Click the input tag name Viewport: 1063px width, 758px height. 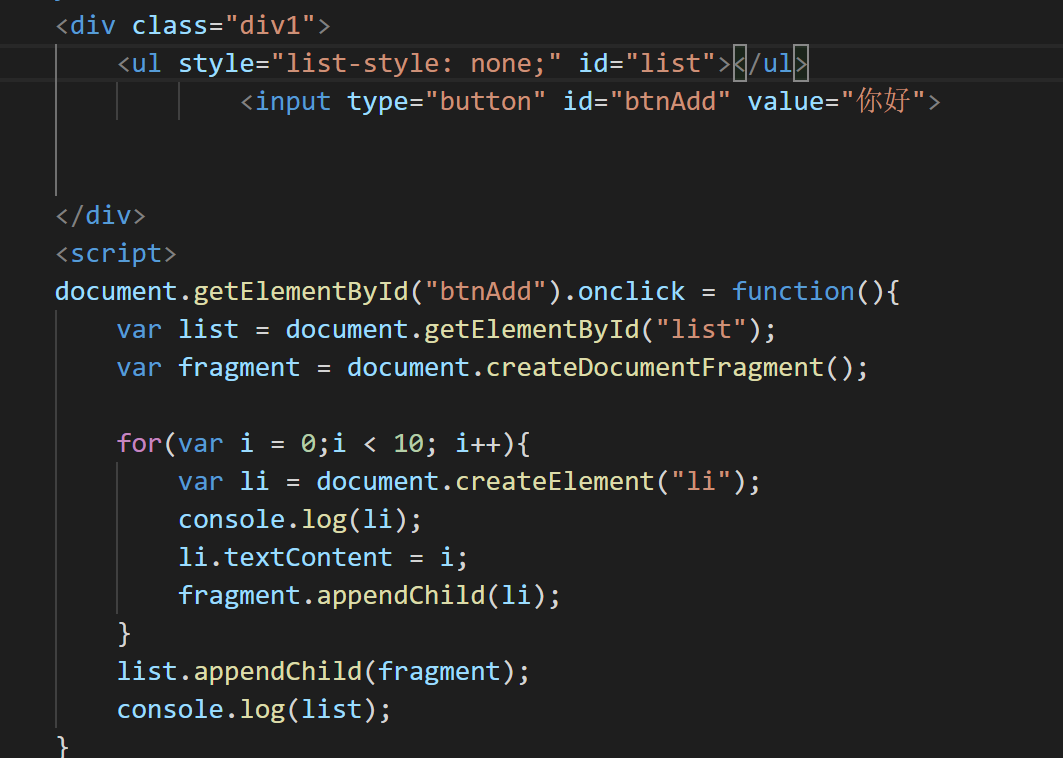(x=293, y=102)
